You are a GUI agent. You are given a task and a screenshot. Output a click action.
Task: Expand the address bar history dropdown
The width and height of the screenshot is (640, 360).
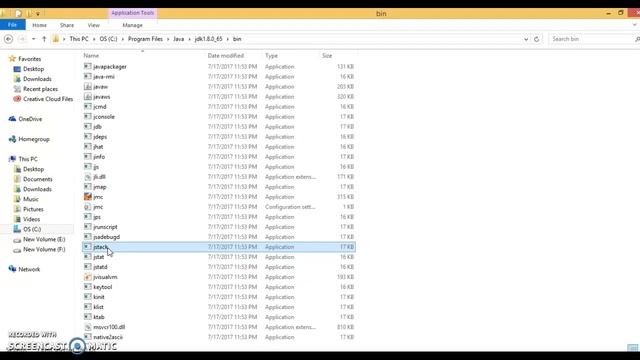click(x=526, y=39)
